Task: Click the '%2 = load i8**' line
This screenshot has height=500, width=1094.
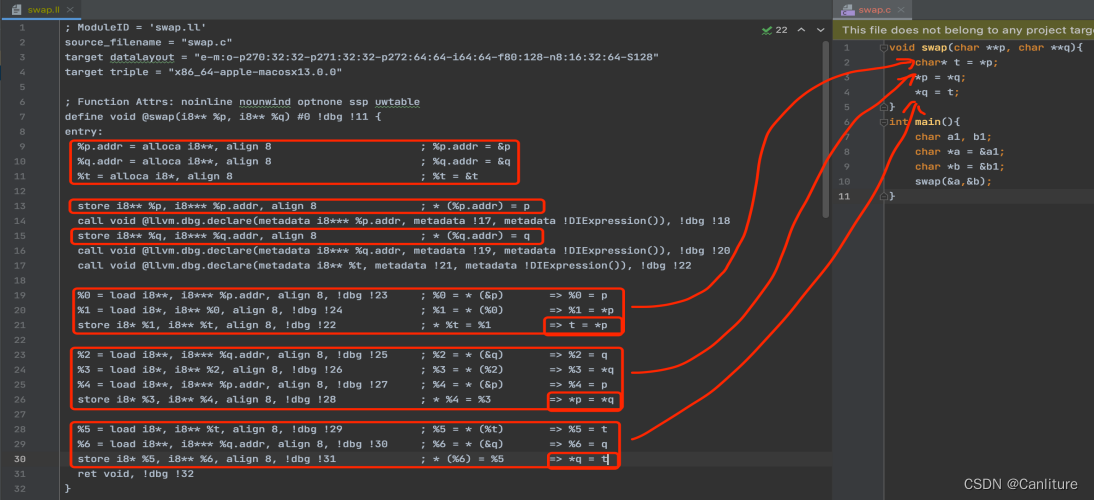Action: coord(232,354)
